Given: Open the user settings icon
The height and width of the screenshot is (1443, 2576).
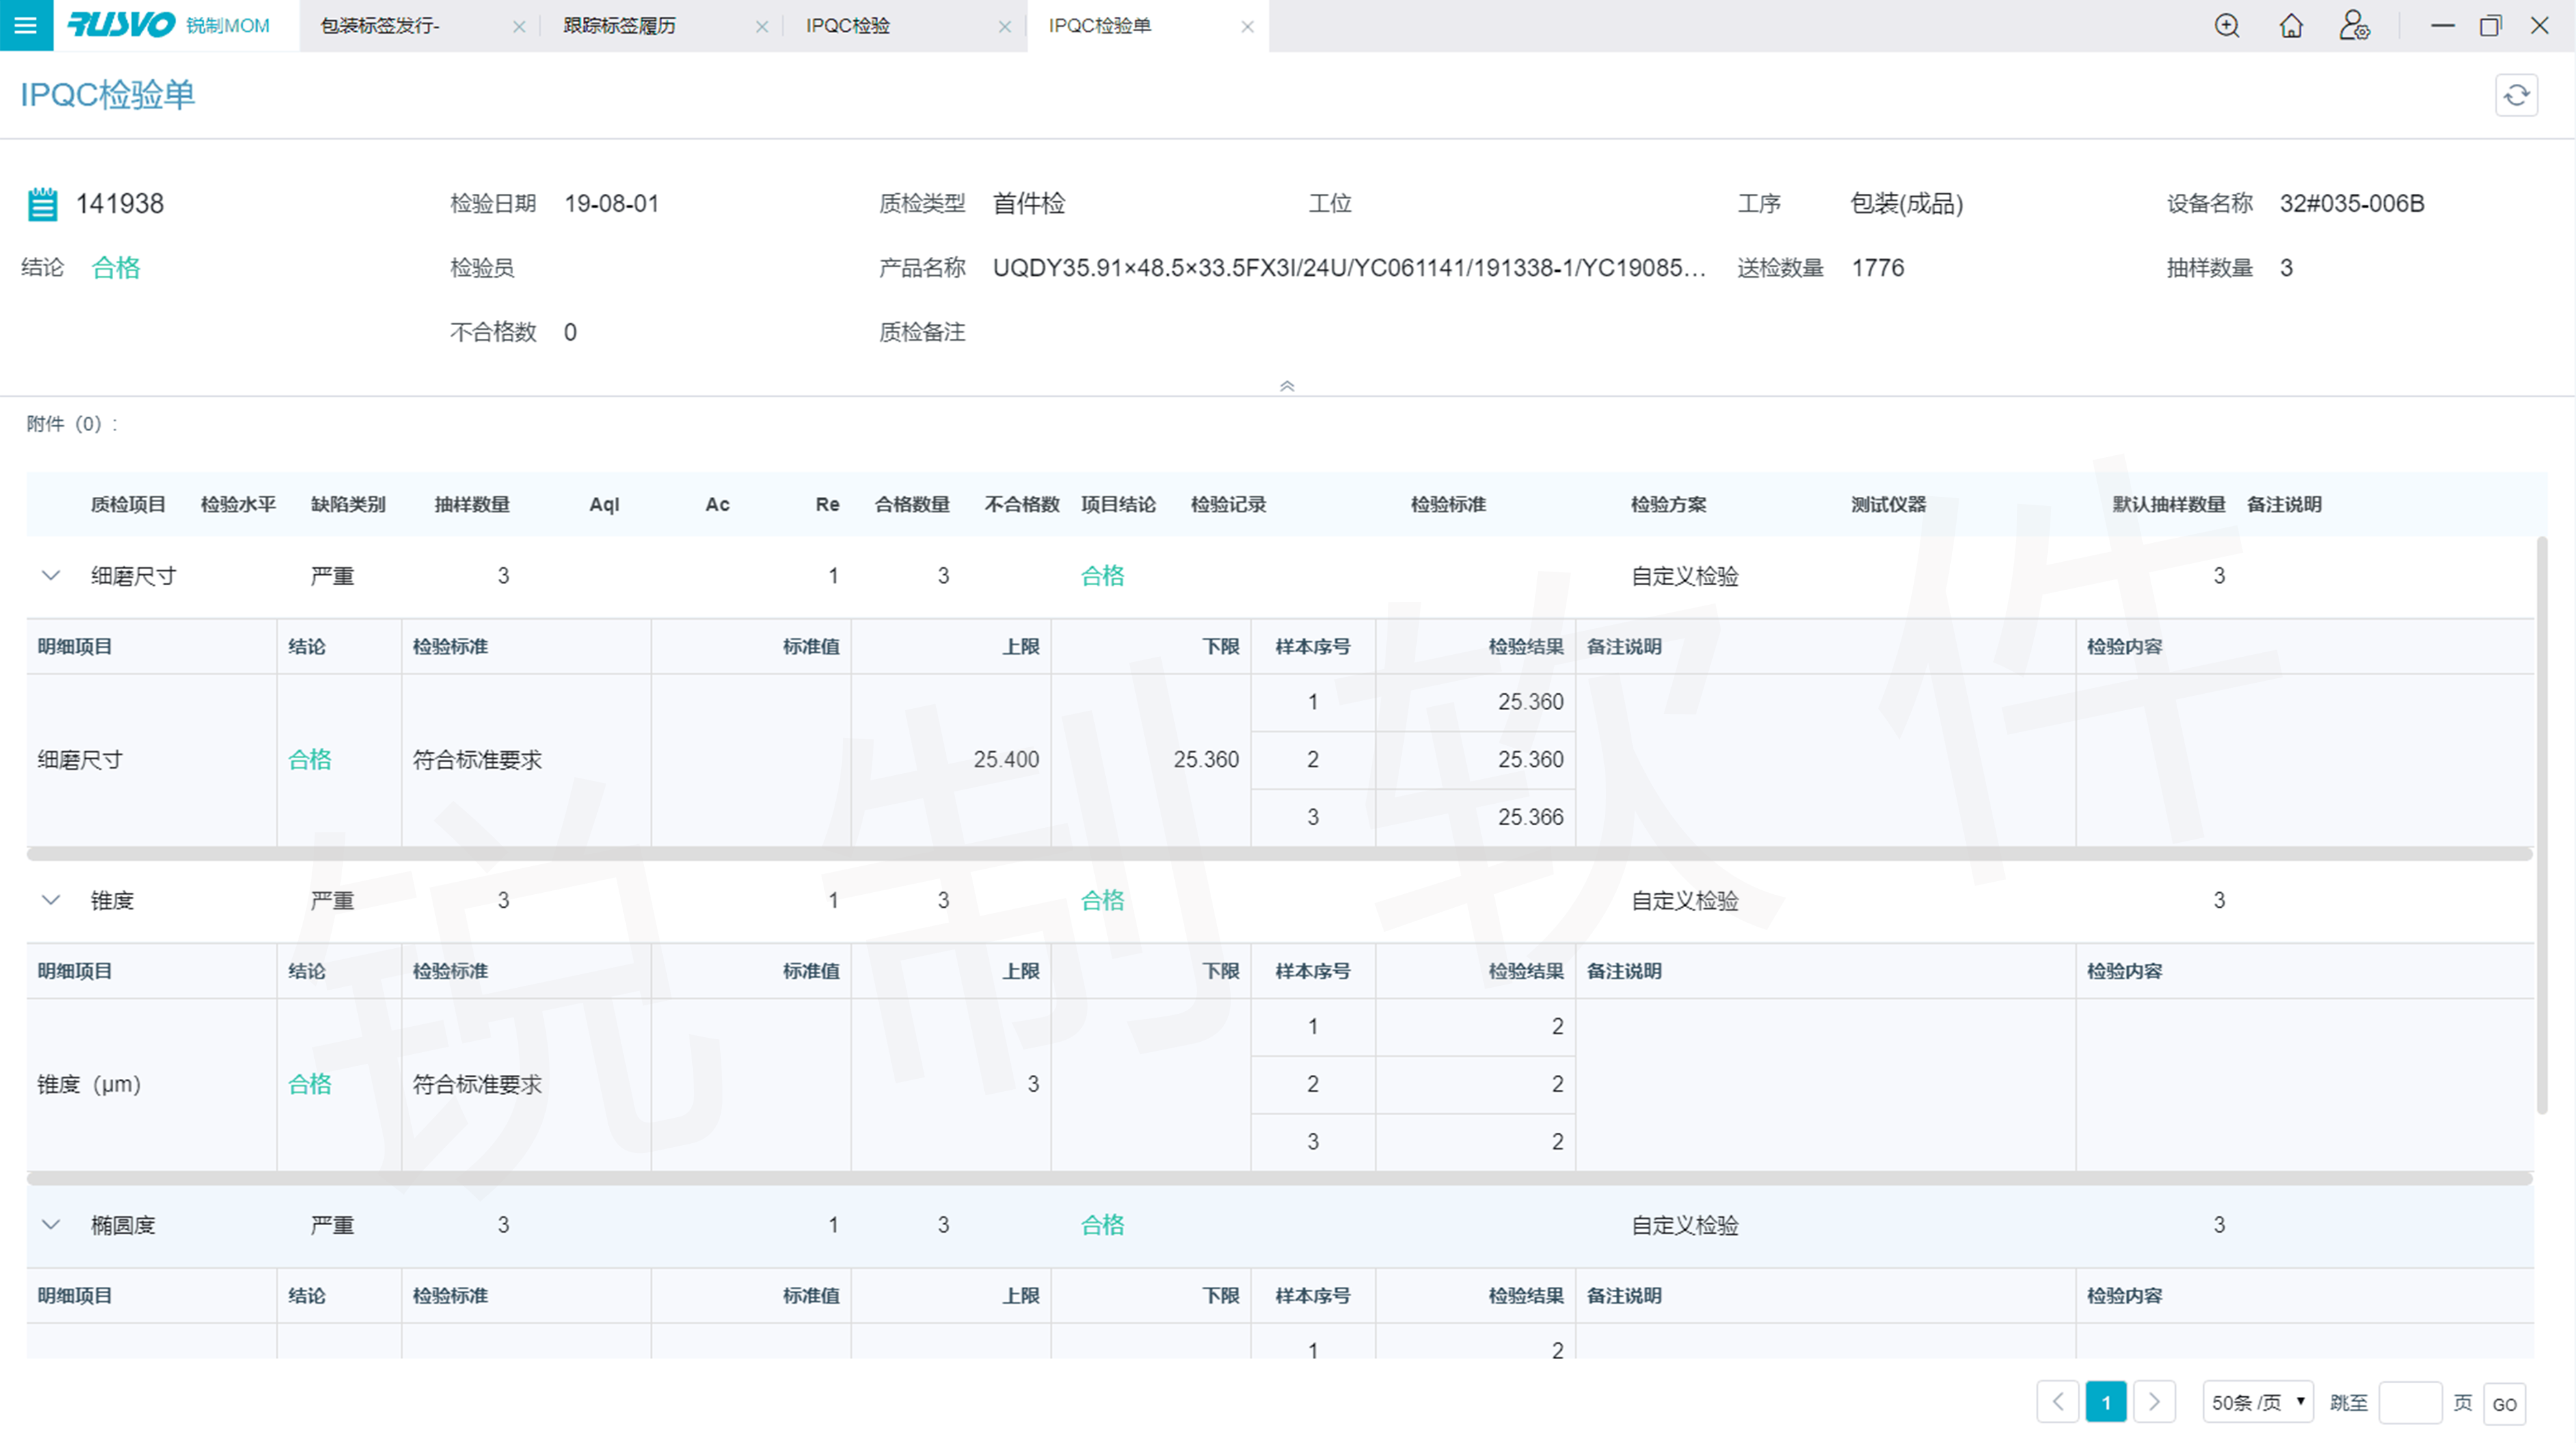Looking at the screenshot, I should pyautogui.click(x=2354, y=26).
